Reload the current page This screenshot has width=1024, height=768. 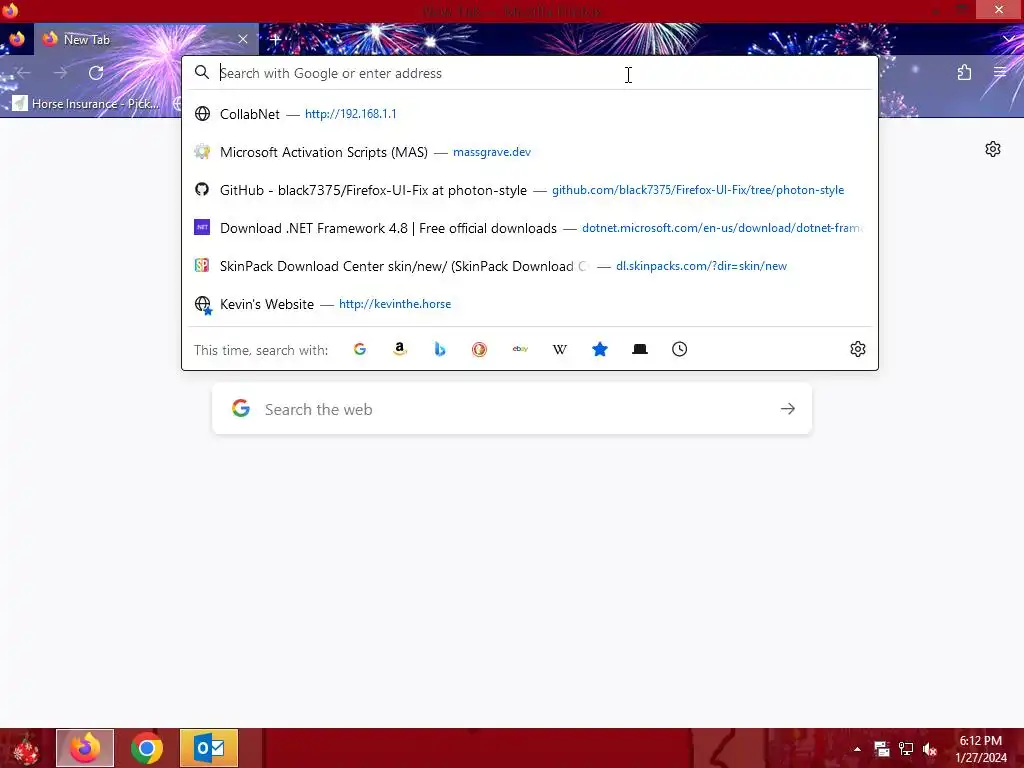96,72
